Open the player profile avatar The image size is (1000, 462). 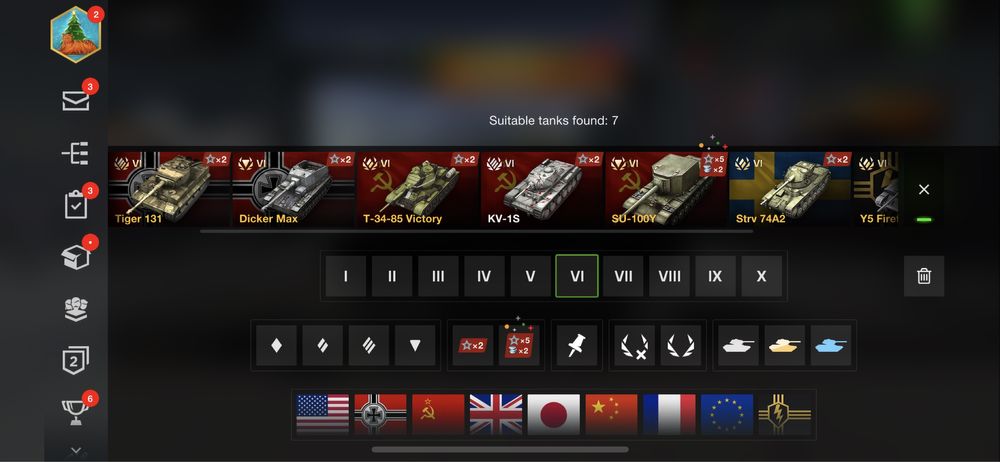pyautogui.click(x=75, y=34)
